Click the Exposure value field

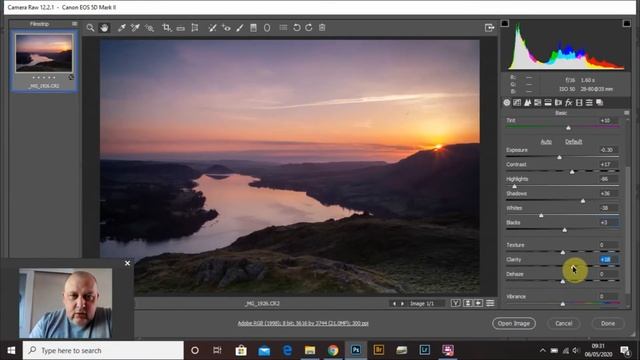(608, 150)
